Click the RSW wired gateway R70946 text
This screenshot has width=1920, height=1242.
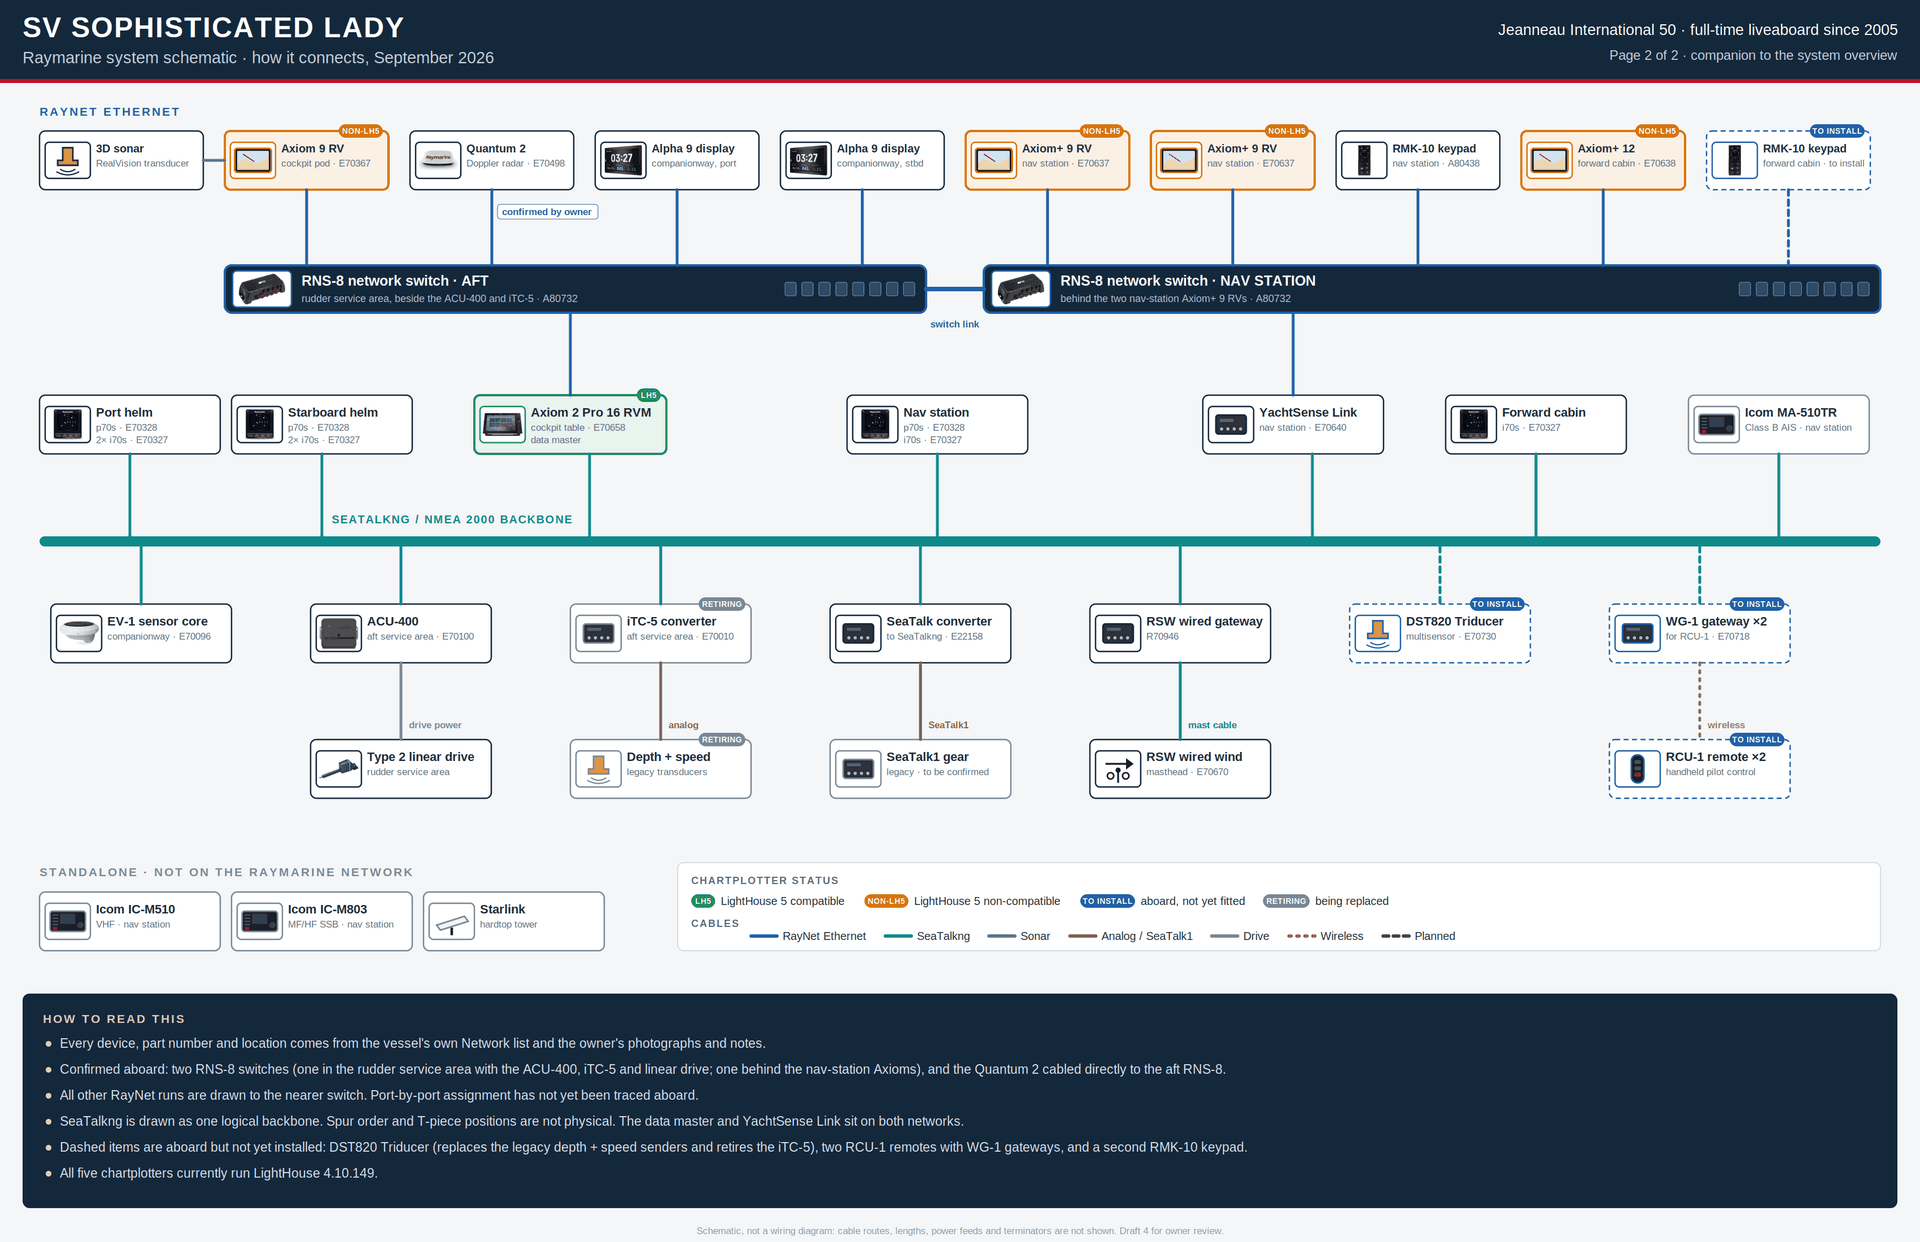pos(1162,636)
